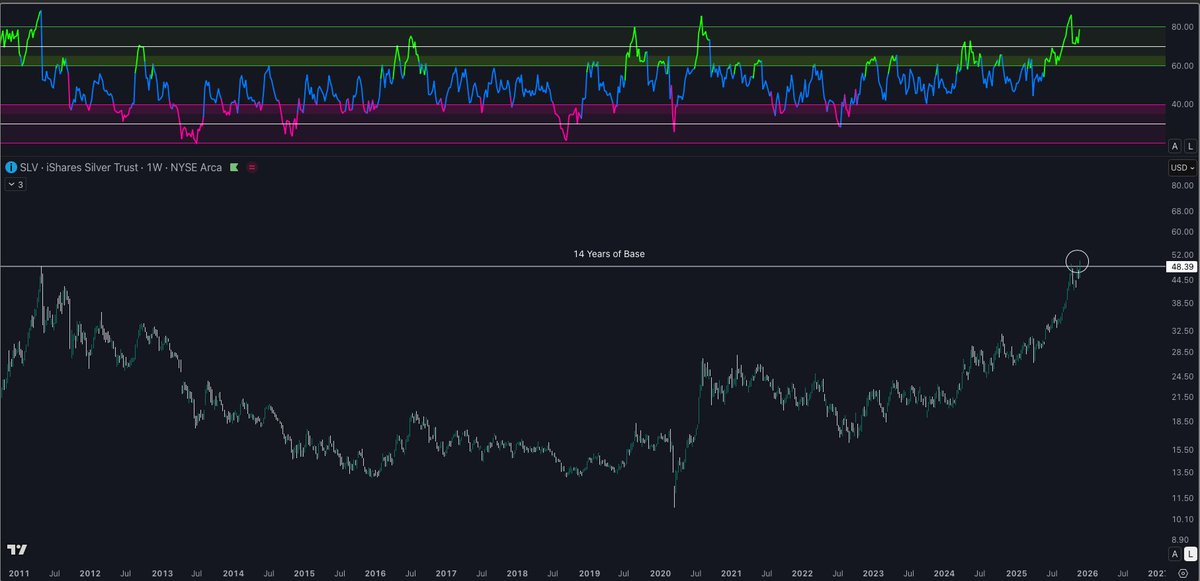Click the 44.50 price axis value

tap(1181, 281)
